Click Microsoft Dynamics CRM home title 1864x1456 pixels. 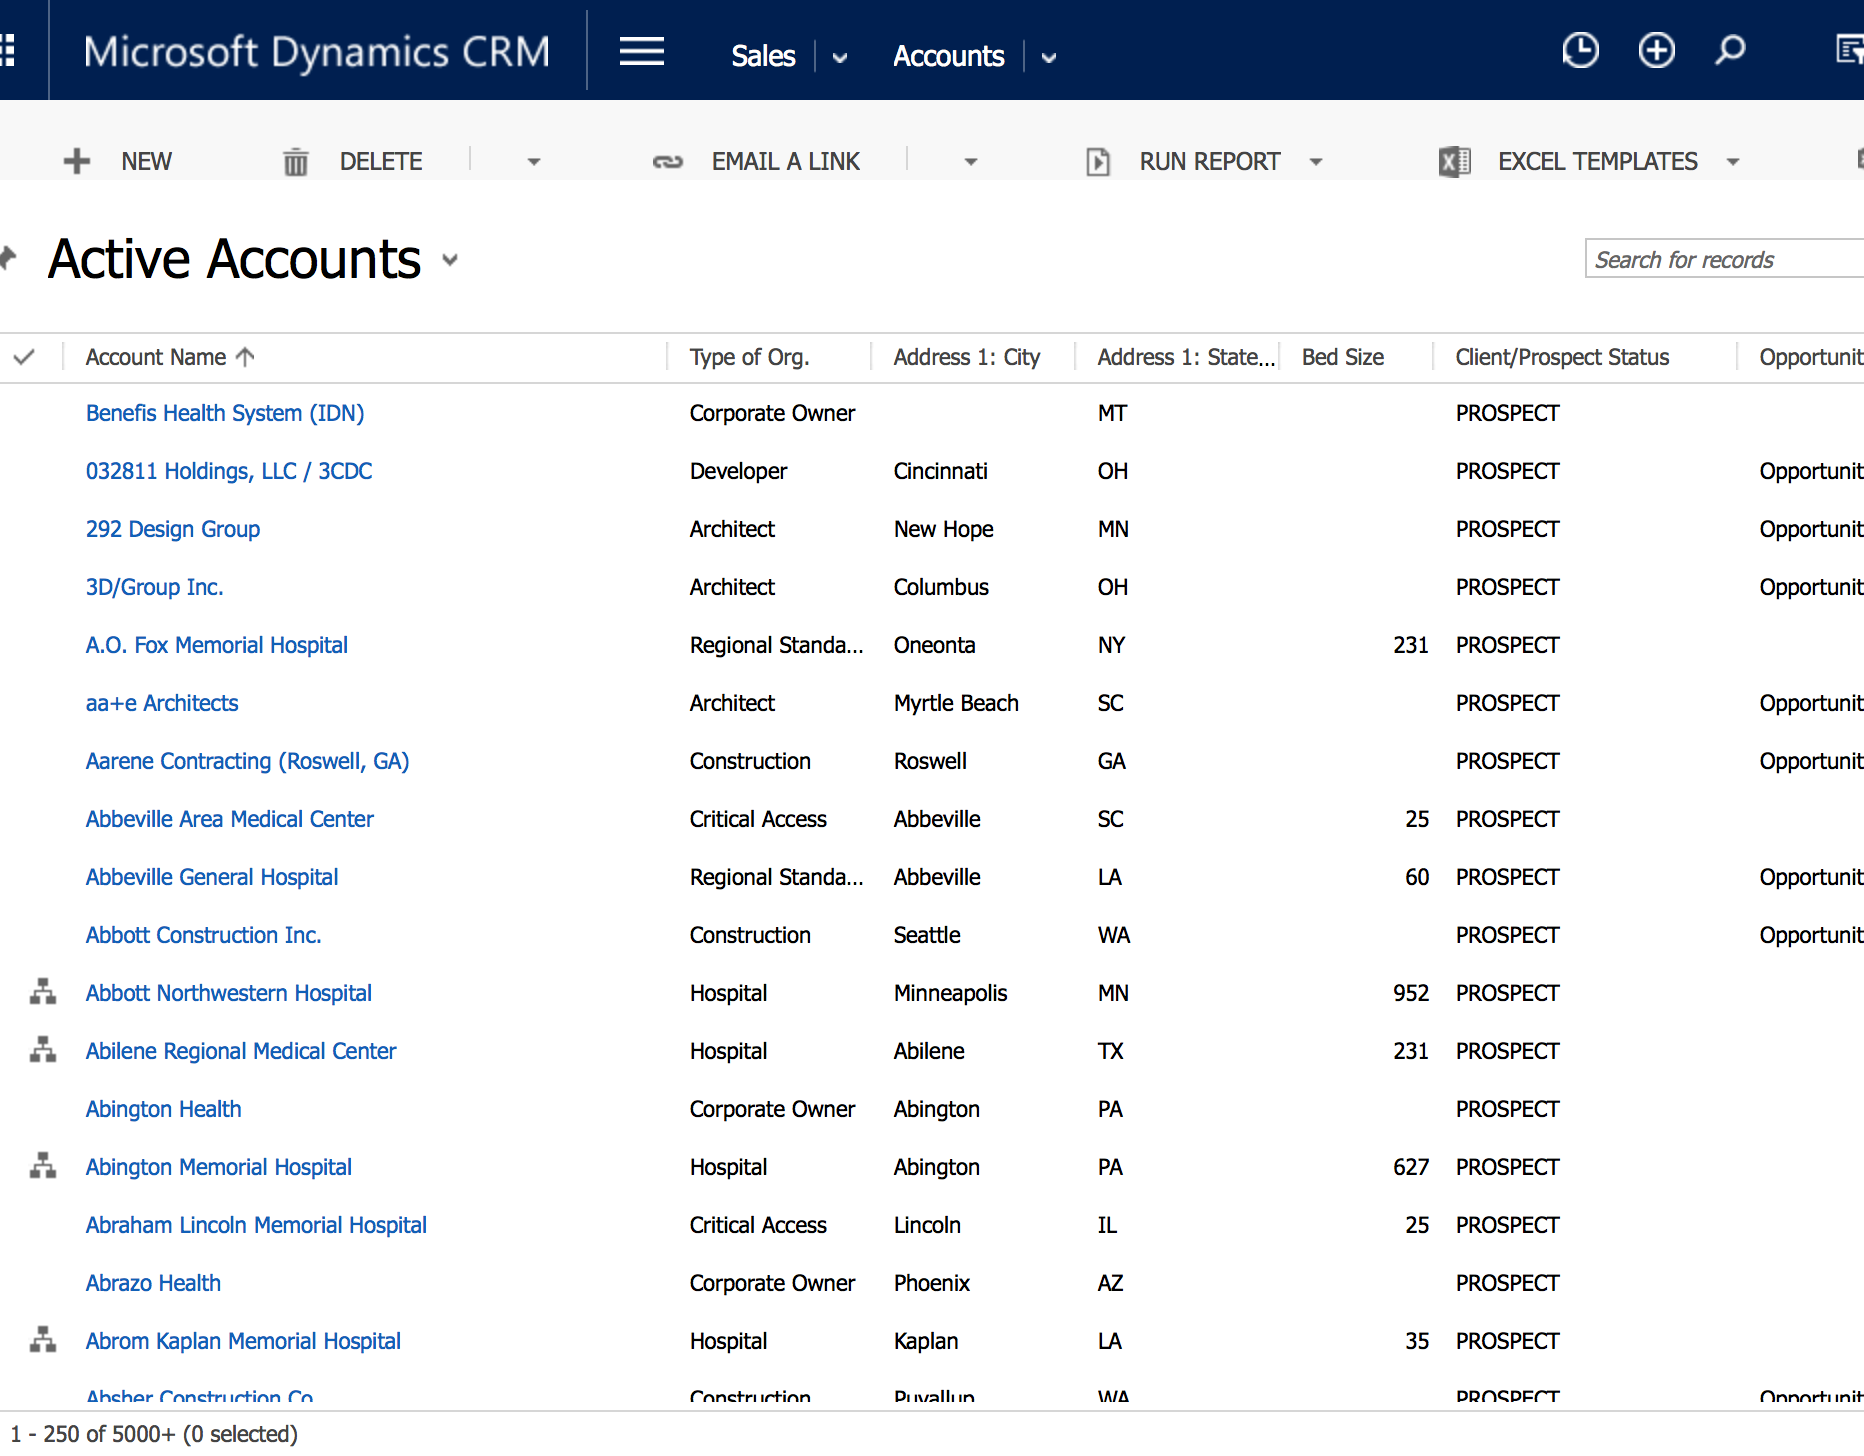317,52
